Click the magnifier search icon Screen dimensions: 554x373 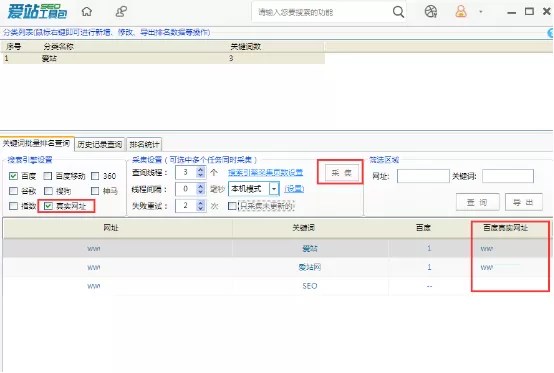pyautogui.click(x=398, y=12)
